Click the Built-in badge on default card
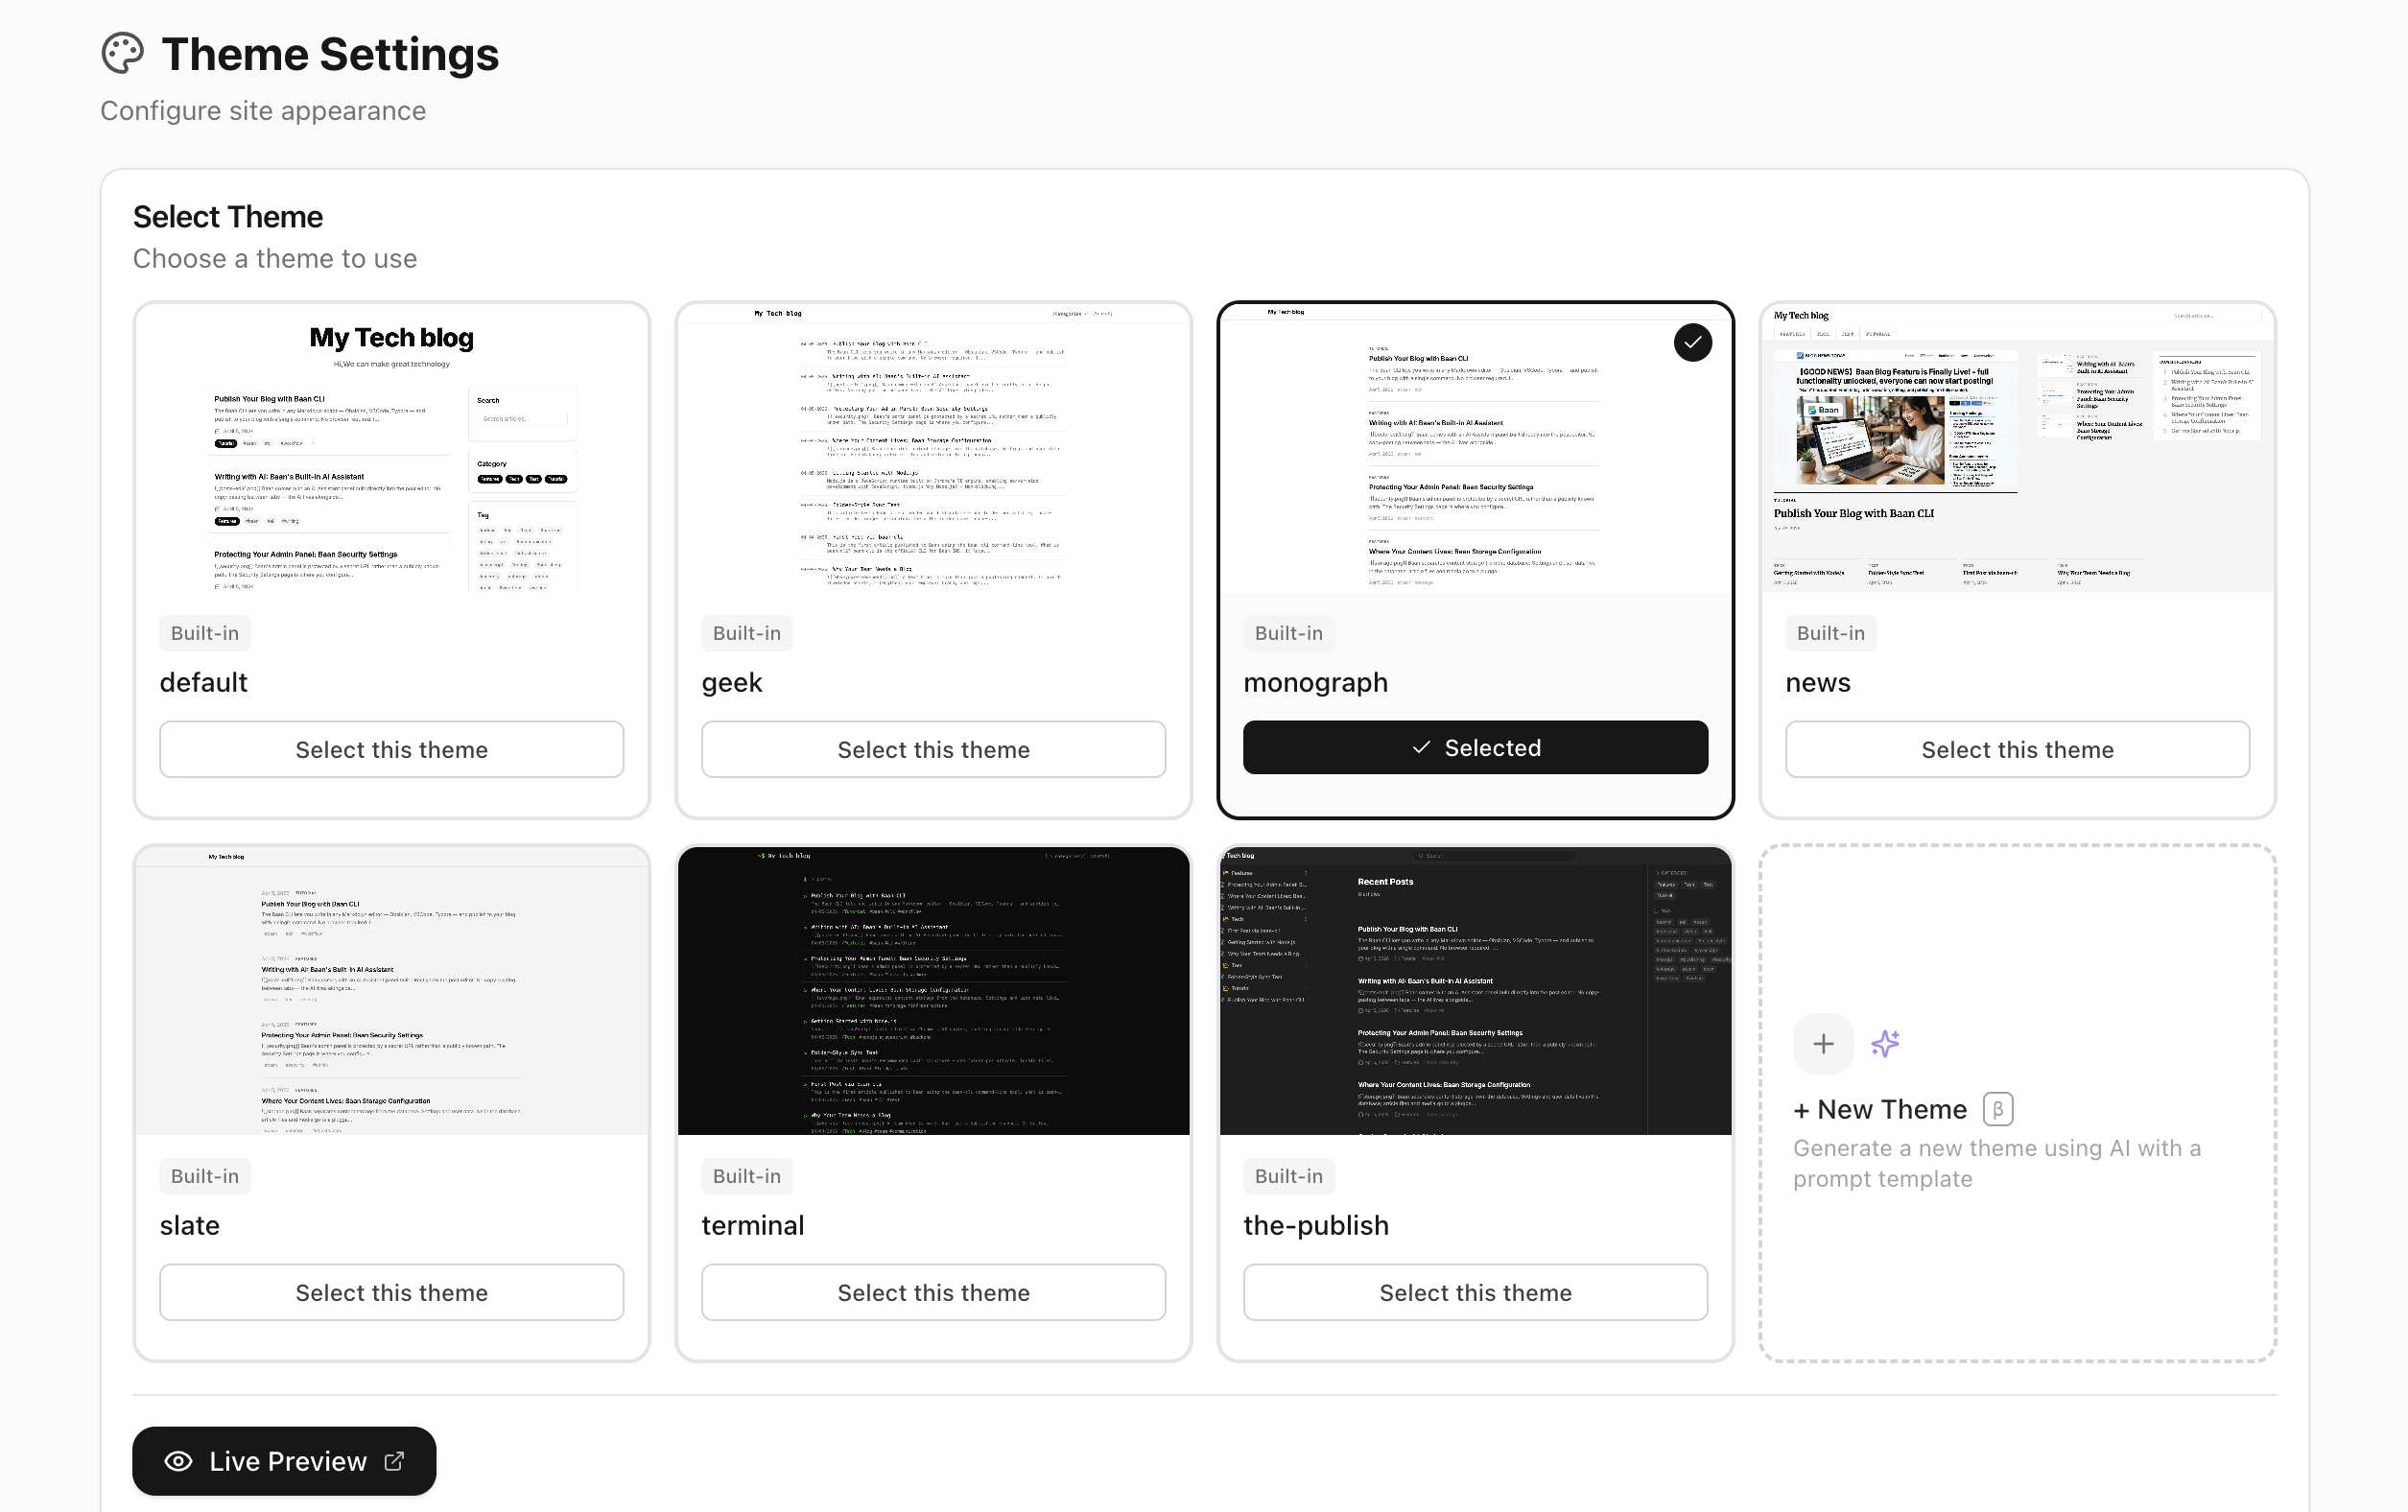 pyautogui.click(x=205, y=633)
